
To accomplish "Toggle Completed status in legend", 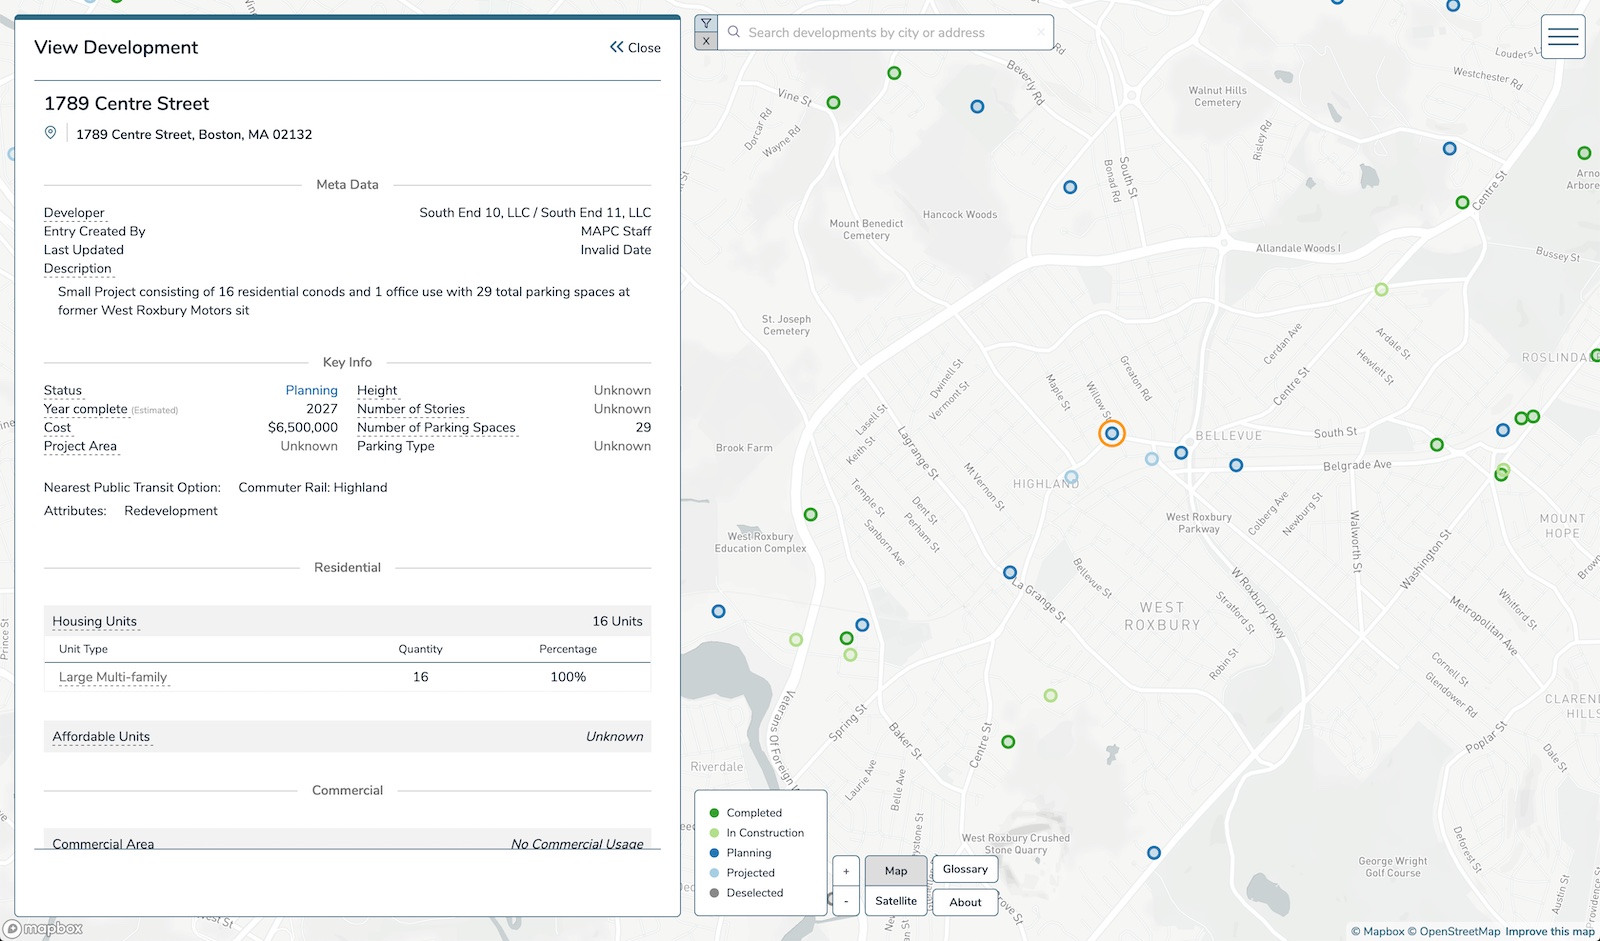I will (x=745, y=813).
